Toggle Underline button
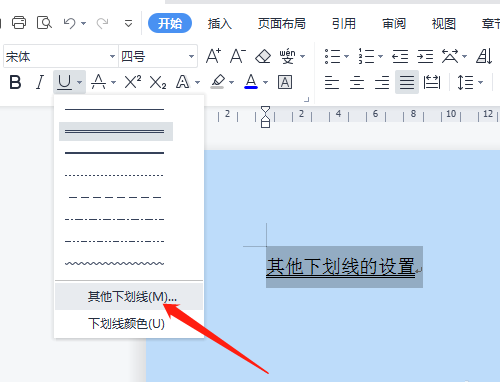 pos(64,82)
